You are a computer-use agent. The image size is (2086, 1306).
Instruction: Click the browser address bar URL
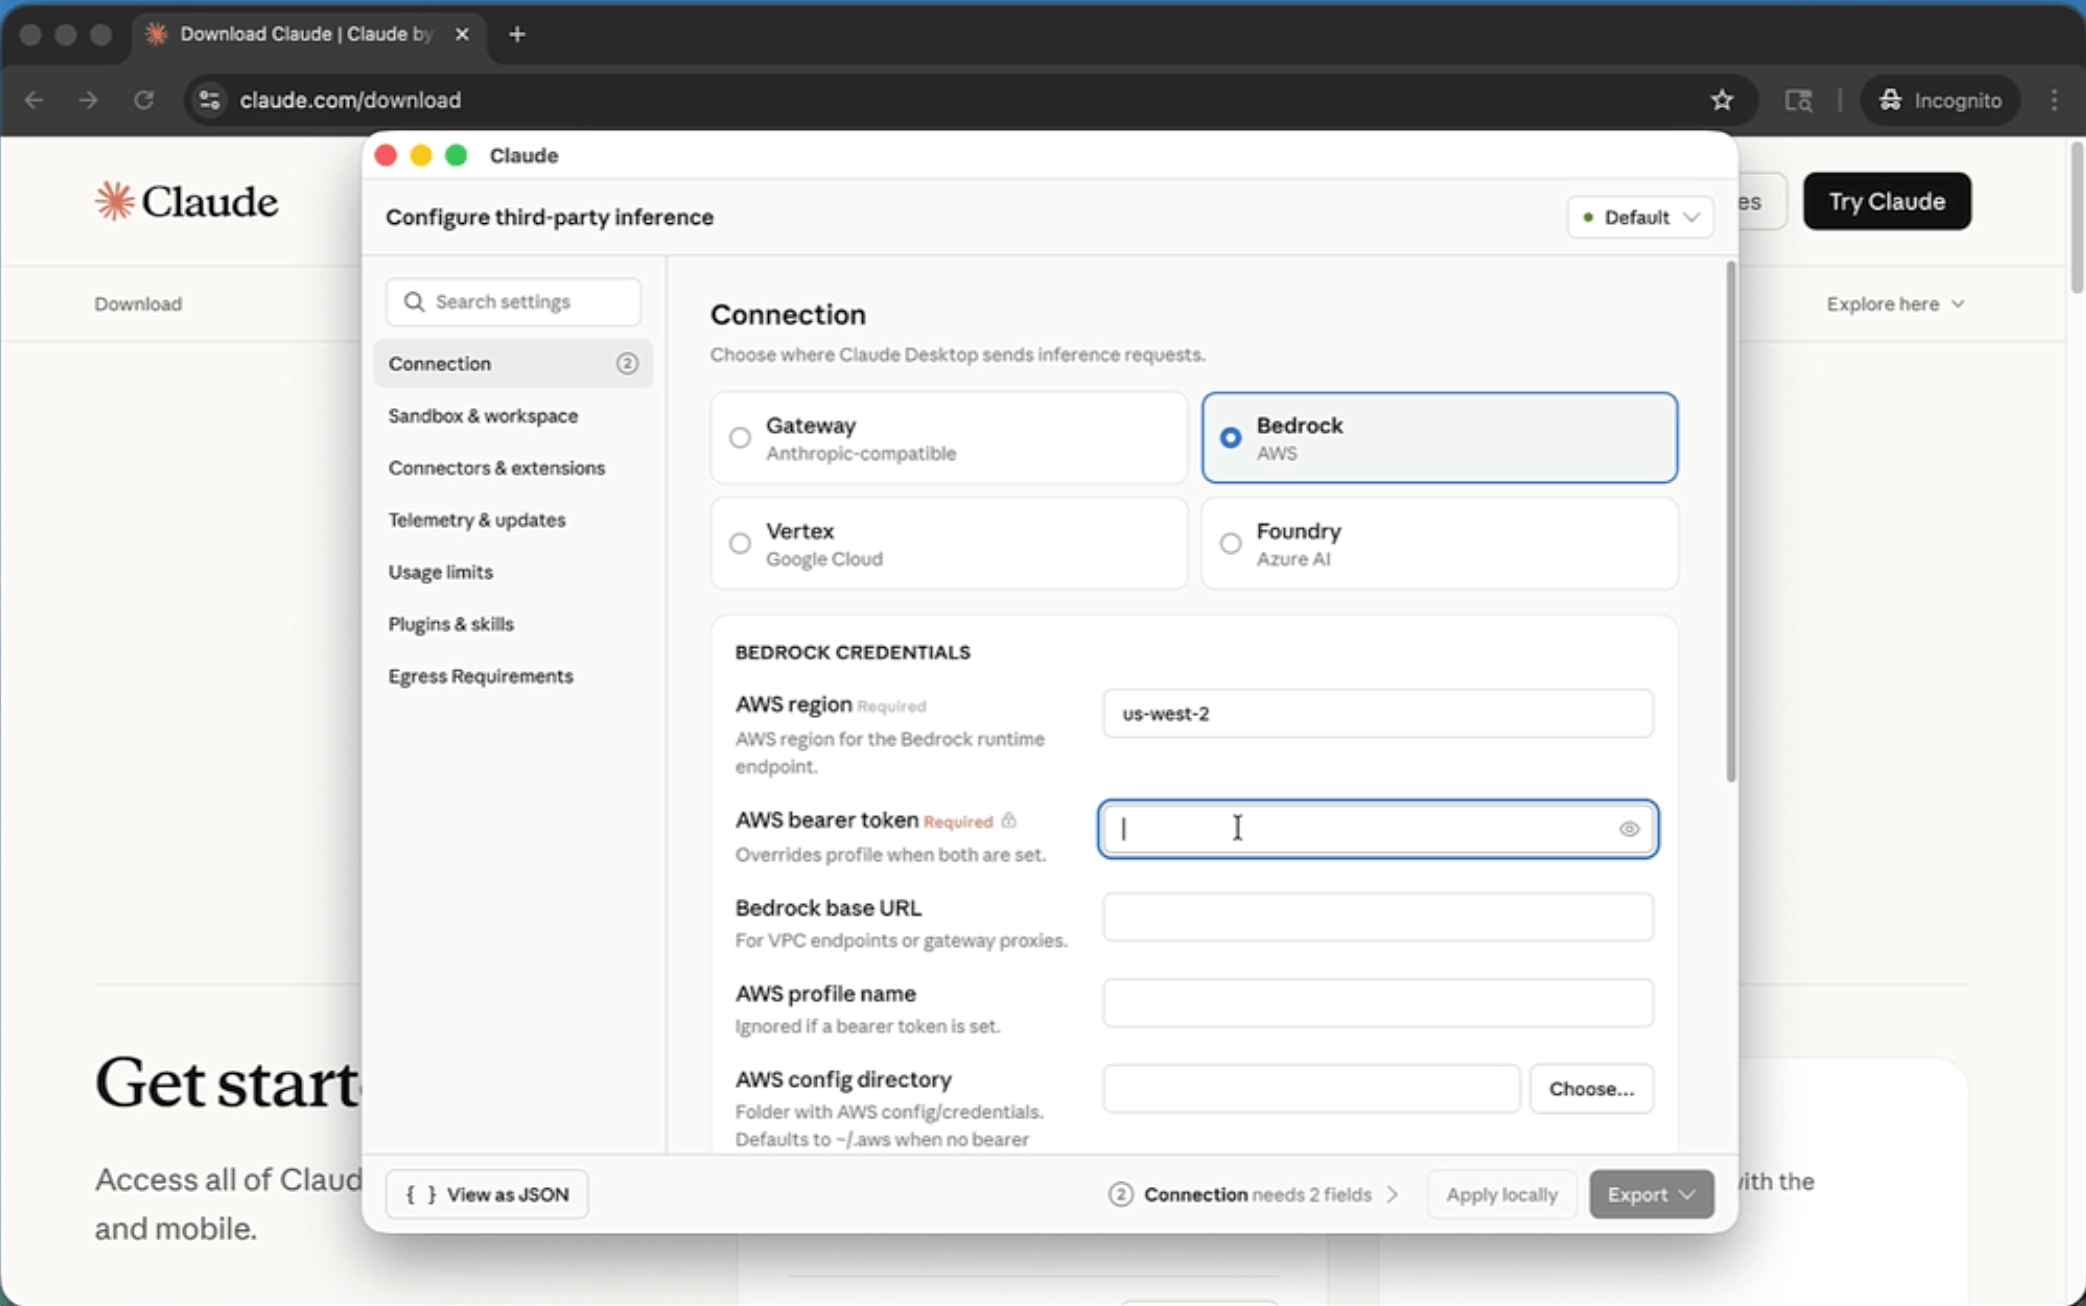[x=350, y=100]
